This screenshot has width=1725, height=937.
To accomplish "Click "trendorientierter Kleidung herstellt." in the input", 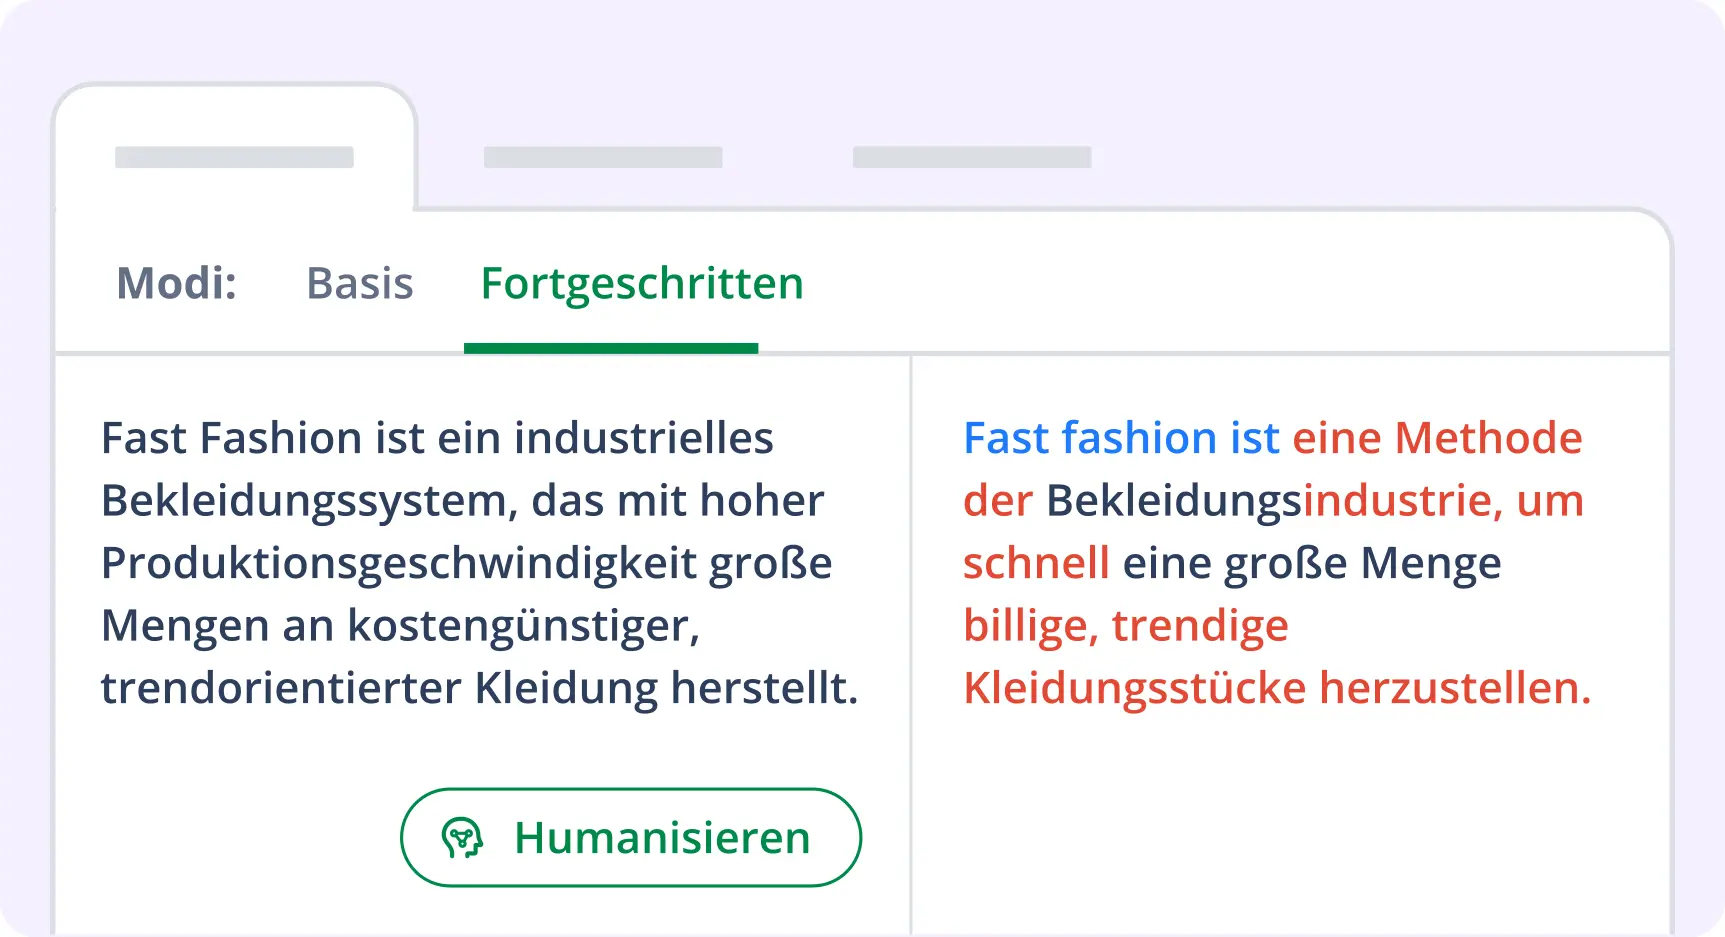I will coord(479,688).
